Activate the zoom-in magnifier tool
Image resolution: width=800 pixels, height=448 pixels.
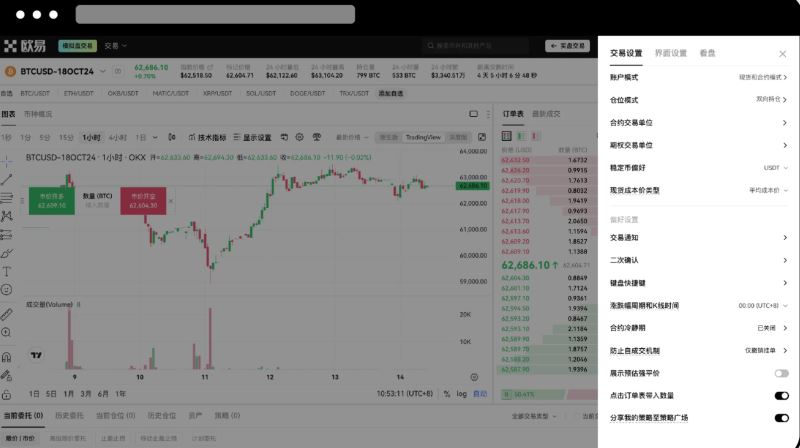[x=7, y=333]
